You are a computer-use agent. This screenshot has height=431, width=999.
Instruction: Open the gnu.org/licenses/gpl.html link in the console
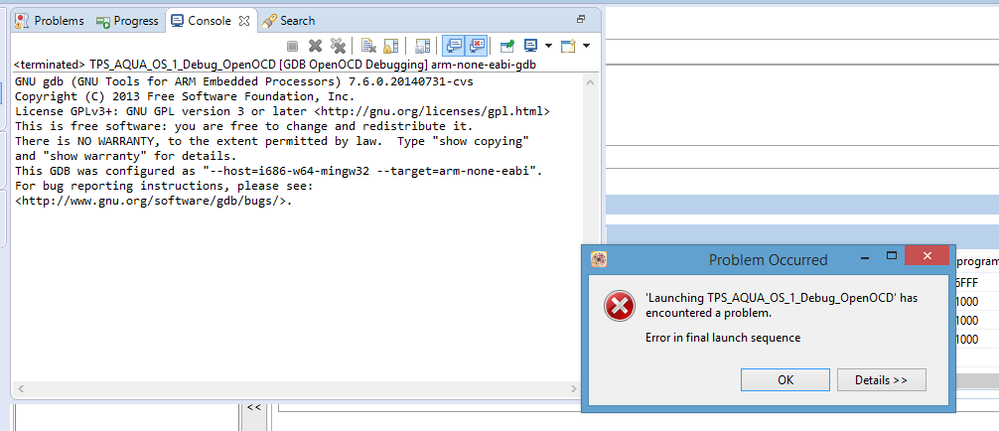[431, 111]
